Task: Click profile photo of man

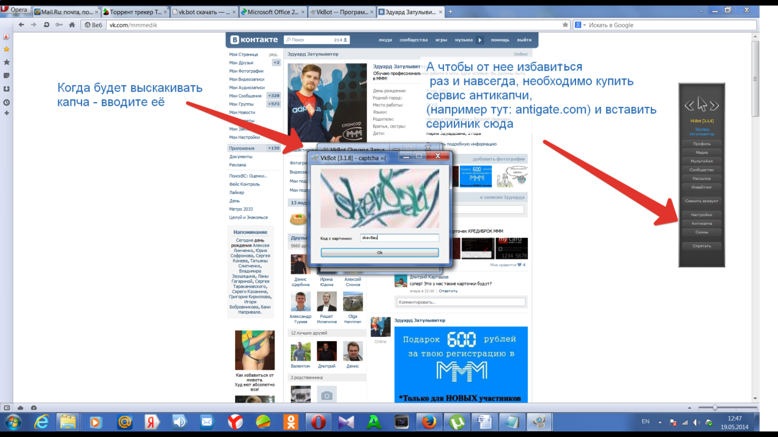Action: coord(327,102)
